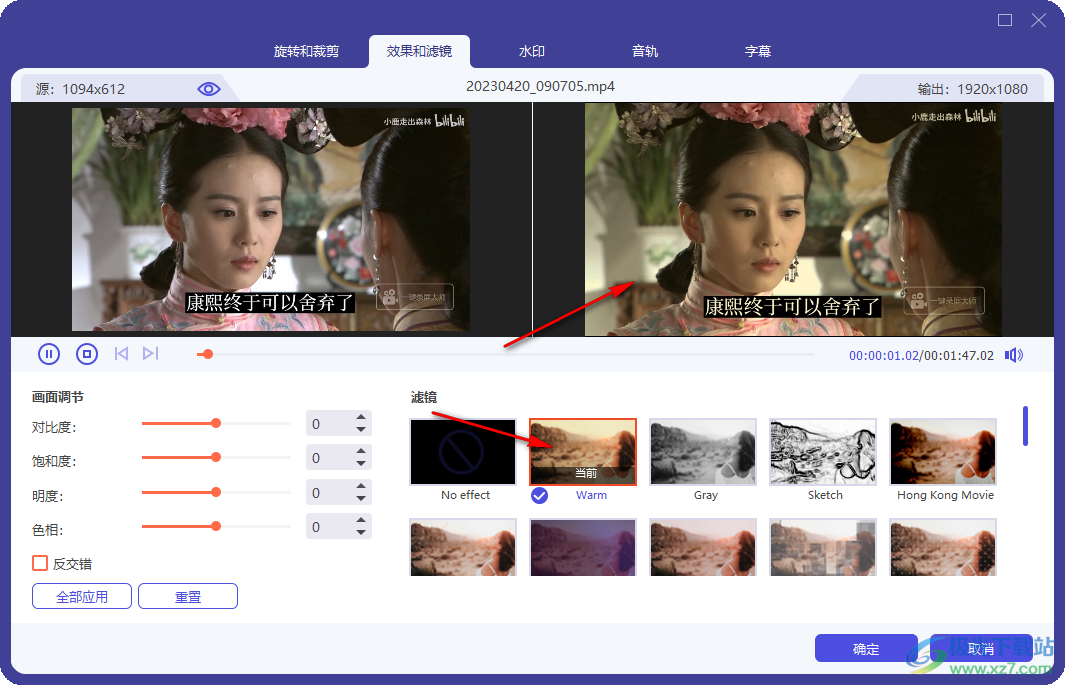Select the pixelated mosaic filter thumbnail
1065x685 pixels.
[823, 547]
